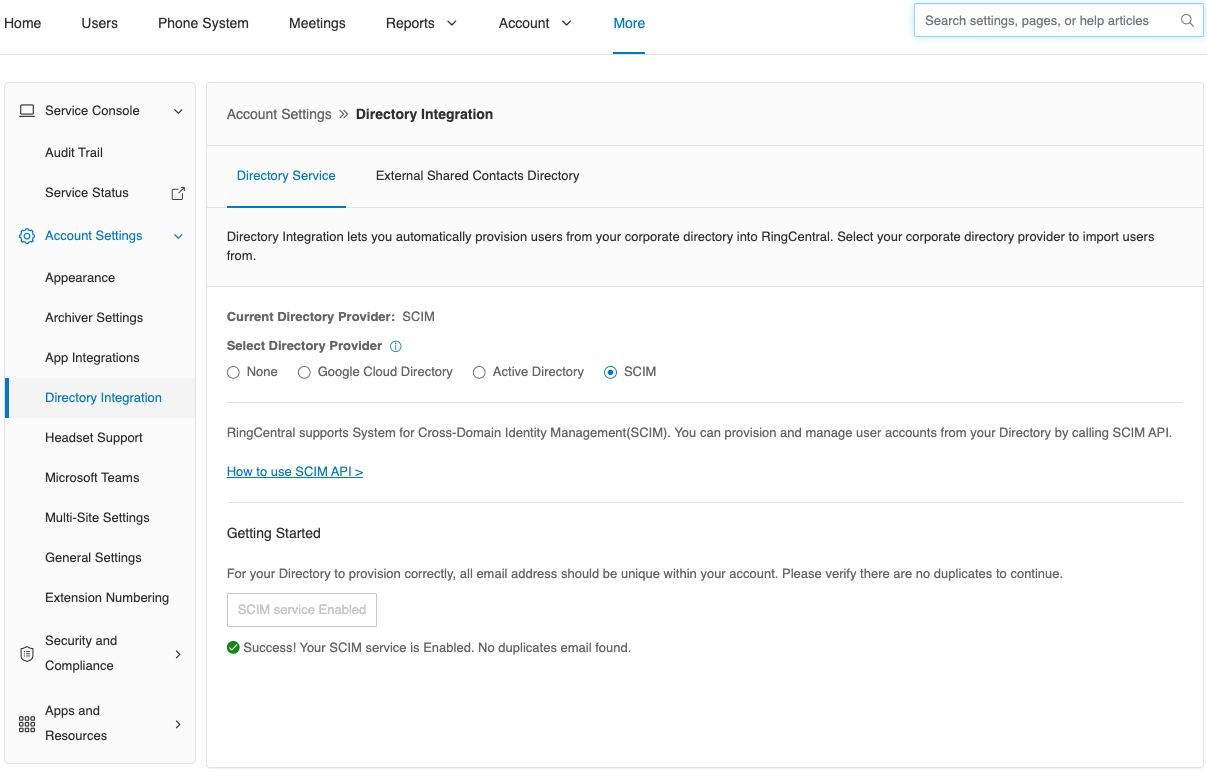
Task: Click the Getting Started heading
Action: pyautogui.click(x=274, y=534)
